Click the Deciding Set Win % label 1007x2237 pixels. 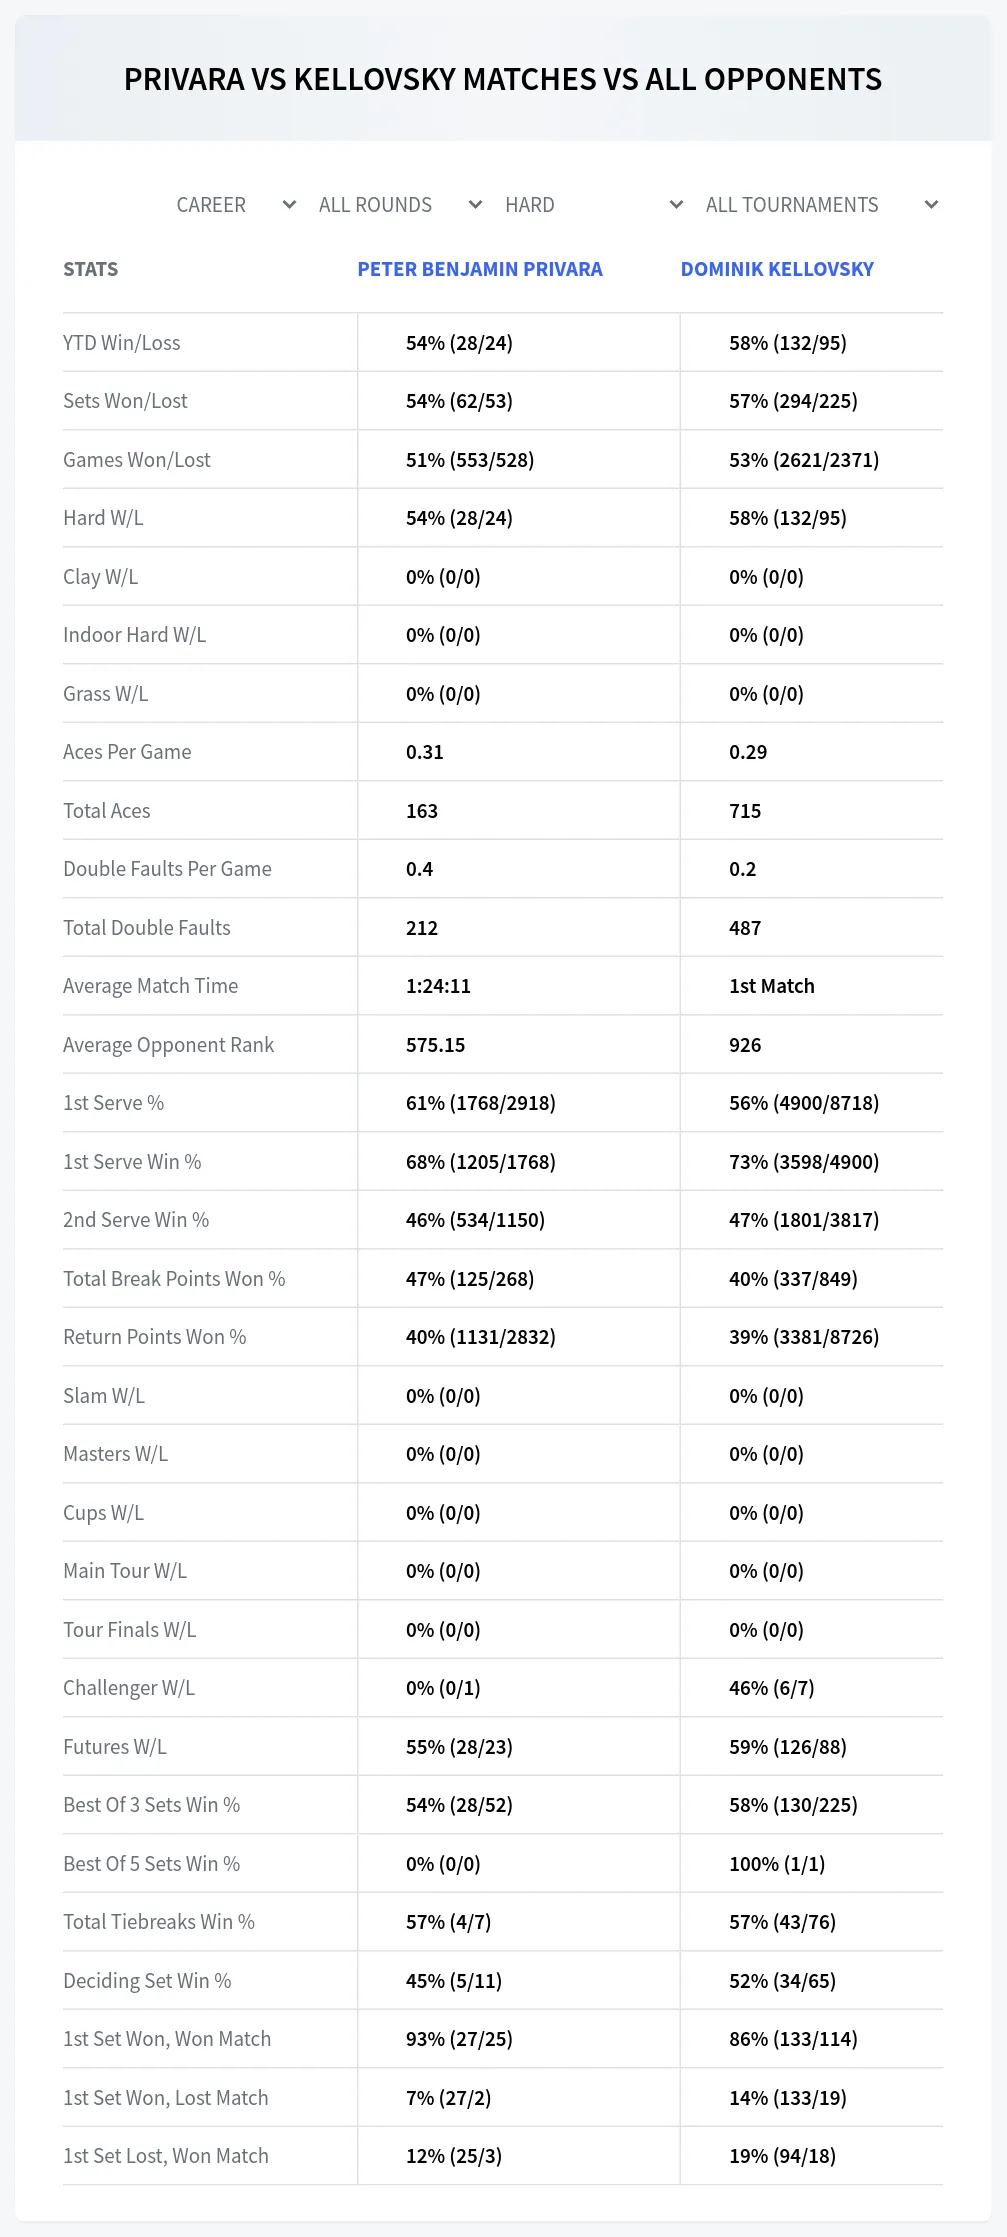147,1981
